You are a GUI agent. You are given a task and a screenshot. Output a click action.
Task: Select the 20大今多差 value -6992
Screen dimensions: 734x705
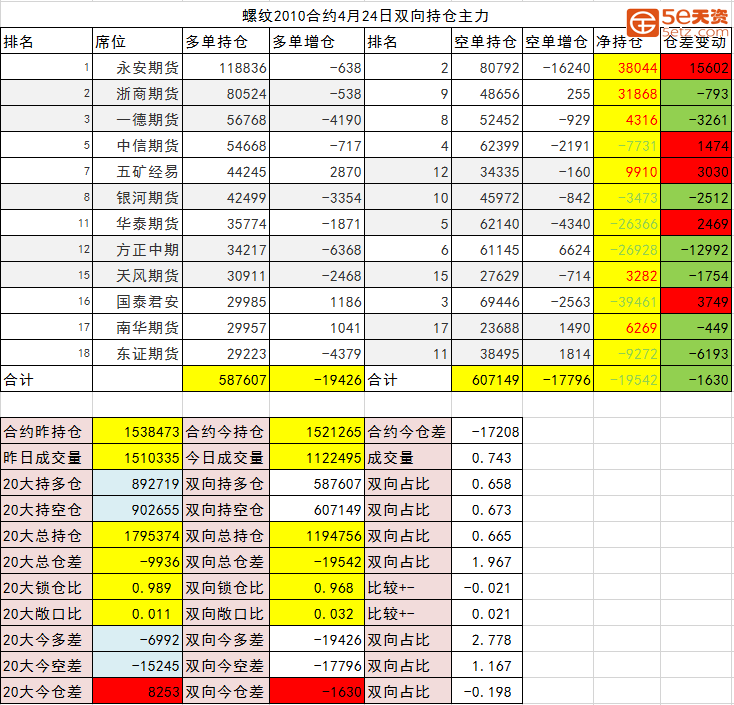pyautogui.click(x=137, y=639)
